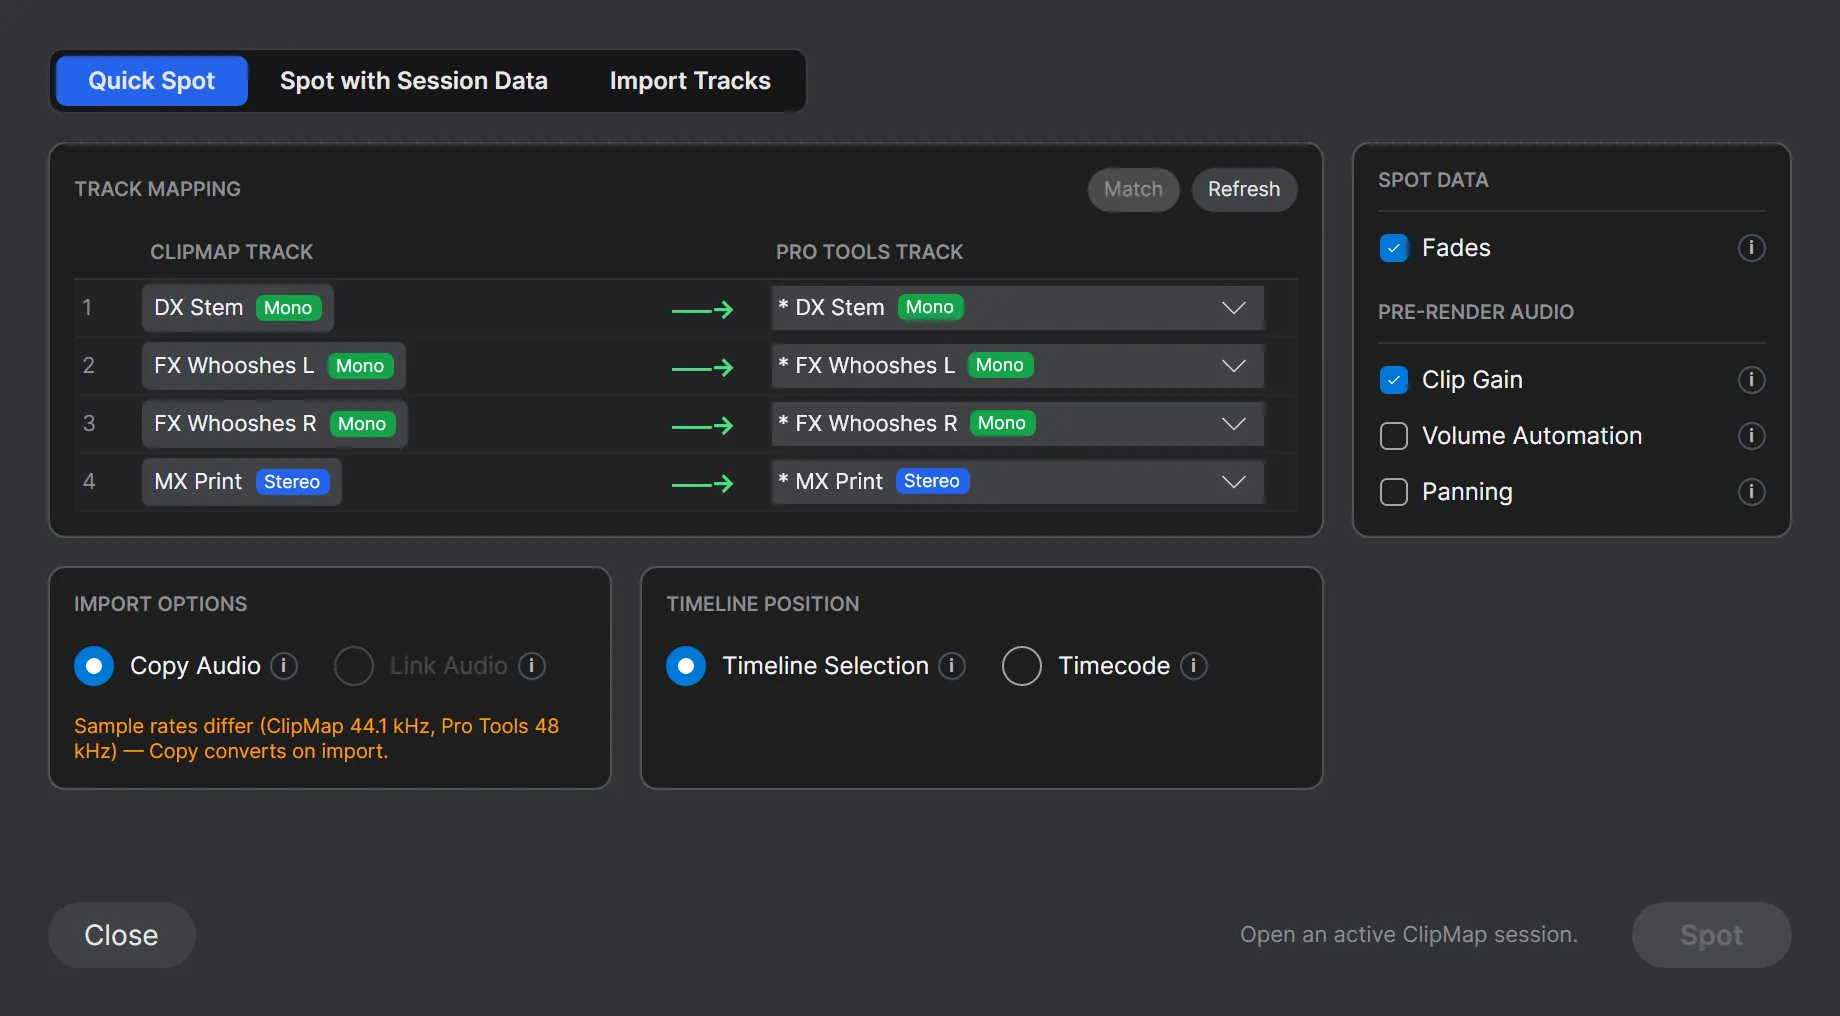Click the Match button
This screenshot has height=1016, width=1840.
1134,190
